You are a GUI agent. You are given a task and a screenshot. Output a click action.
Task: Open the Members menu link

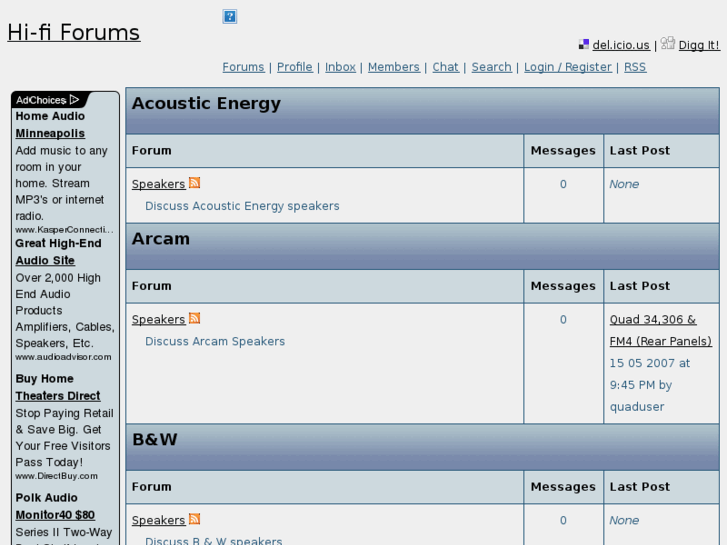pyautogui.click(x=394, y=67)
